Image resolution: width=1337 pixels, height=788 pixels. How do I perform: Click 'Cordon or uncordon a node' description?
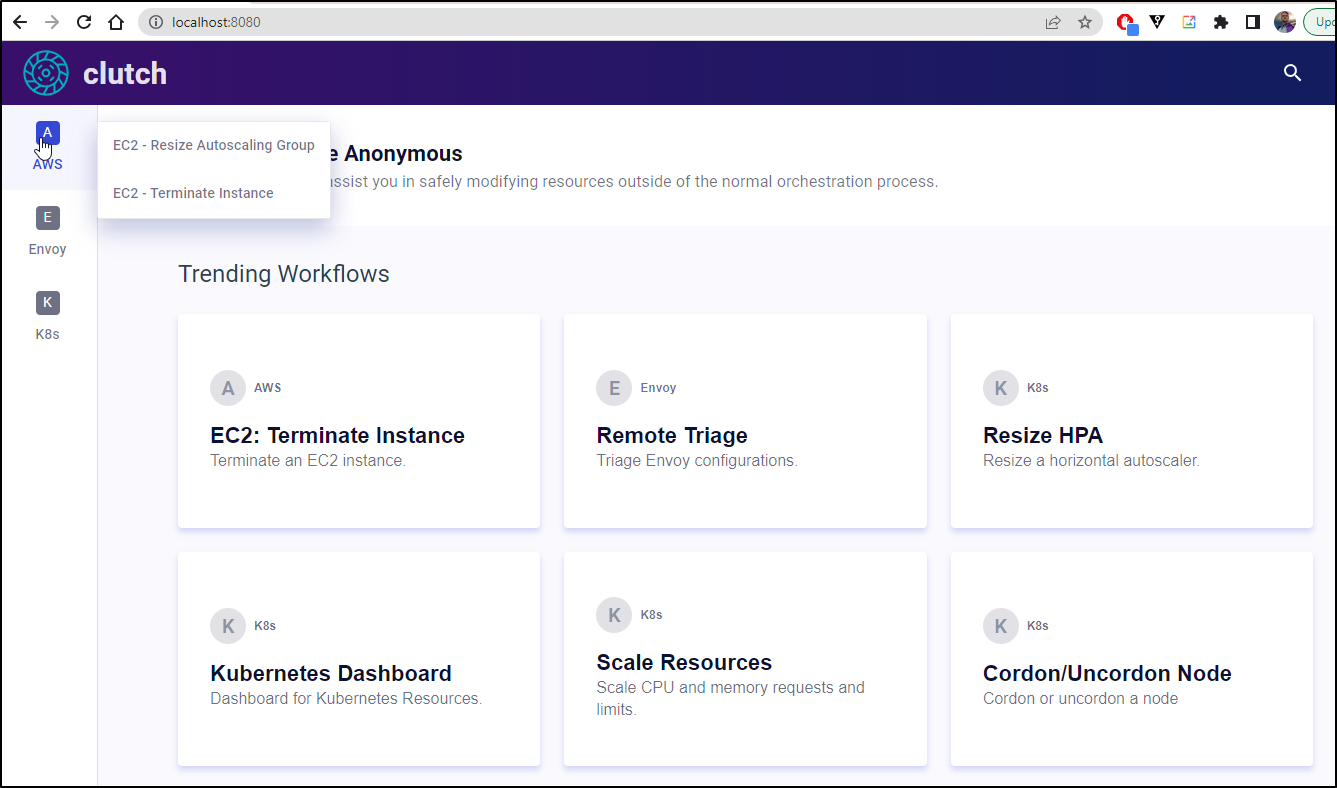1080,699
